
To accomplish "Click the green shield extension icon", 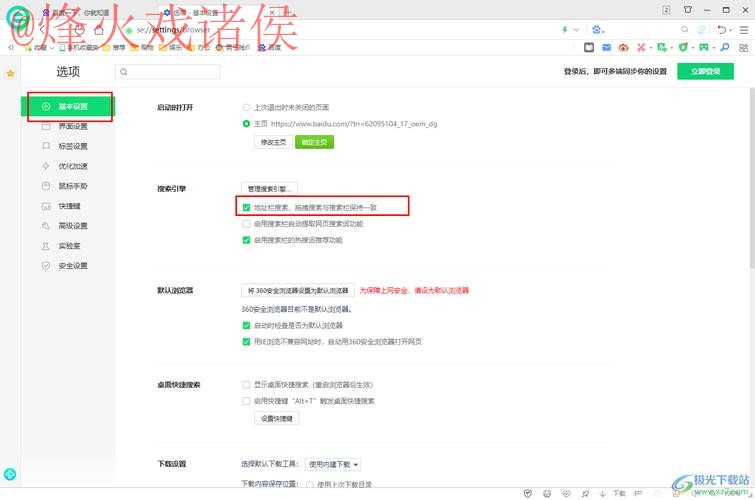I will coord(683,47).
